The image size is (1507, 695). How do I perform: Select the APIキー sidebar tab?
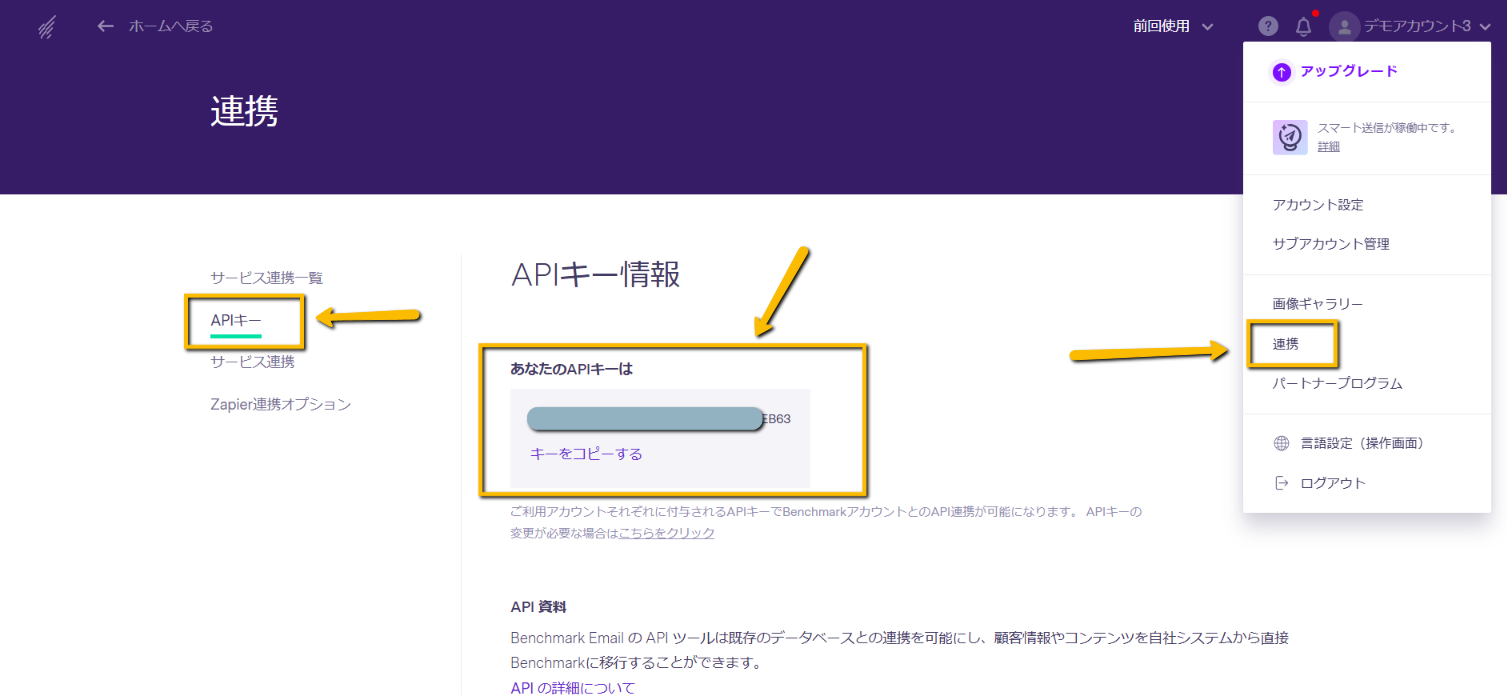pyautogui.click(x=236, y=321)
